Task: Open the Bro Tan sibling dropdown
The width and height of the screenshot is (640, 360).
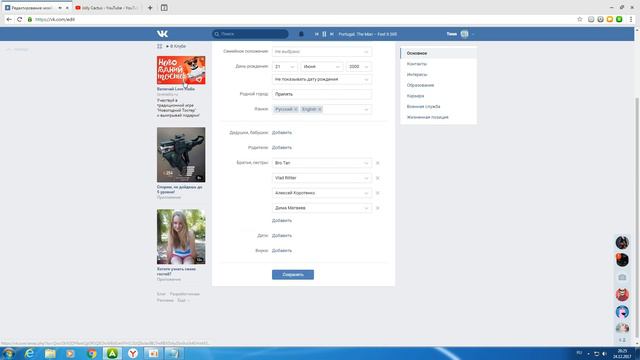Action: pyautogui.click(x=322, y=163)
